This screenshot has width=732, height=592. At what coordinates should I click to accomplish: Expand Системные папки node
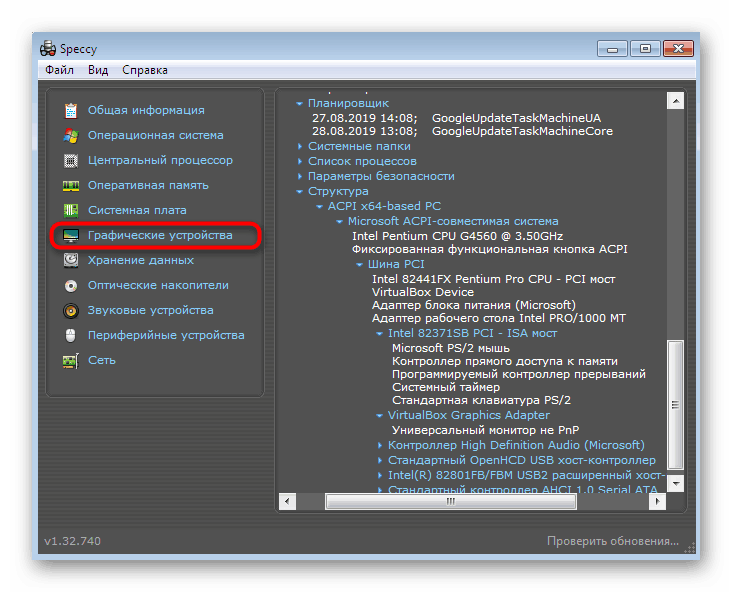[x=300, y=147]
